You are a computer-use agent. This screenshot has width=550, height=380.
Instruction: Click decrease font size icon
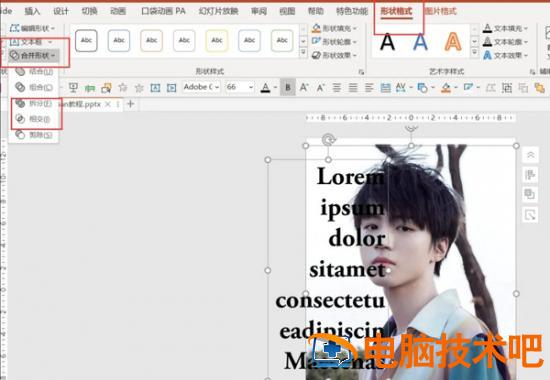point(320,87)
